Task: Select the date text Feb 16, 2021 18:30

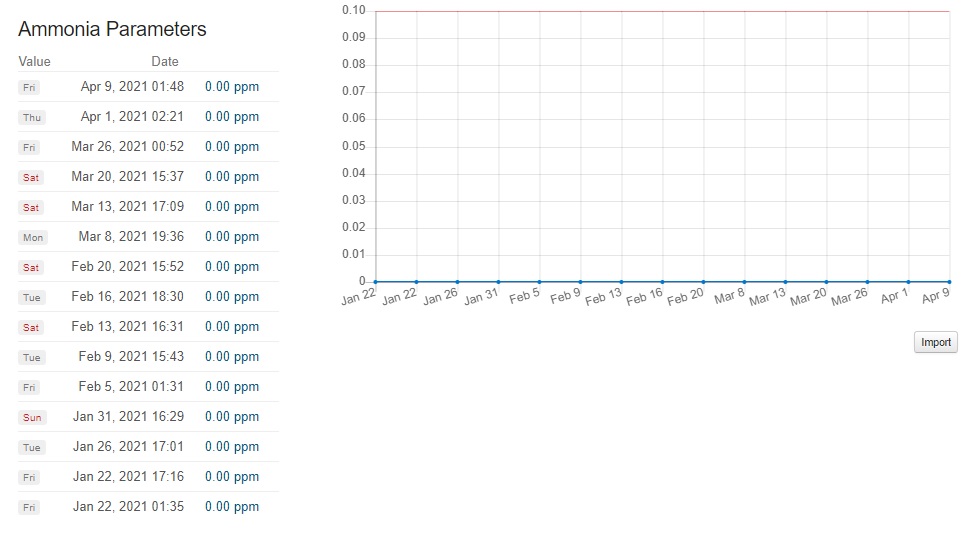Action: (x=128, y=297)
